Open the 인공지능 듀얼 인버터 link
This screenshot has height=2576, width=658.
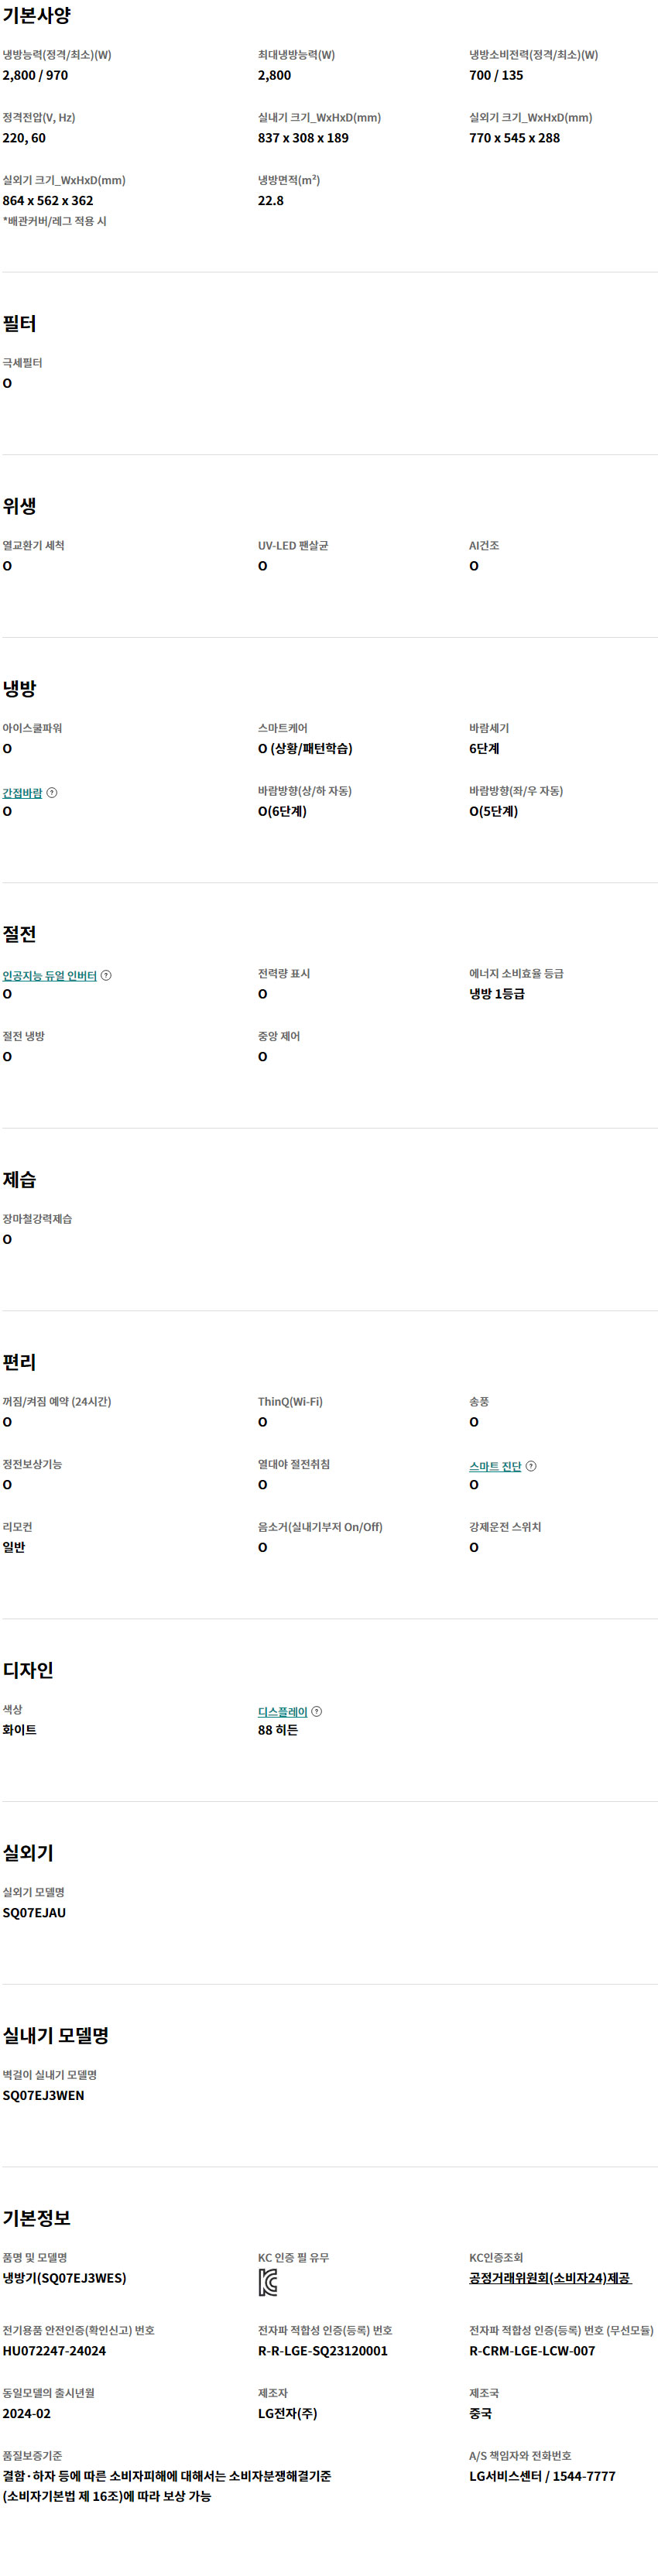[49, 976]
